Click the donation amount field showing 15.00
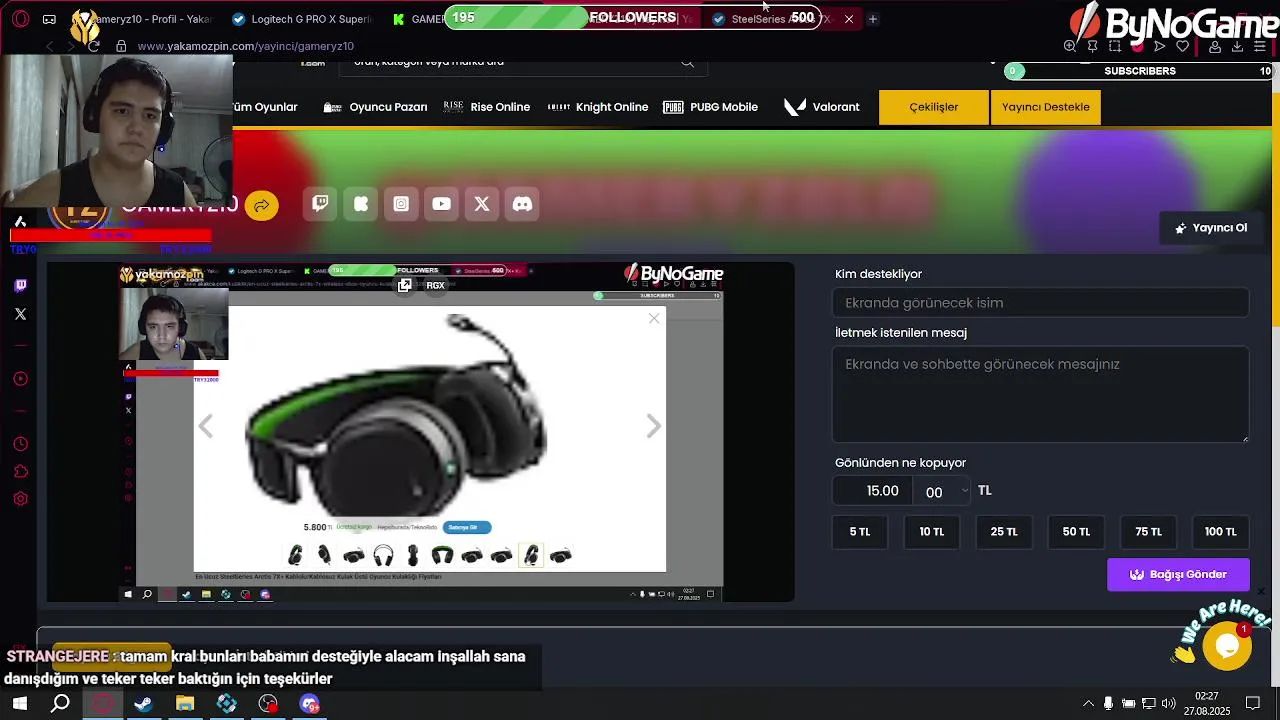Screen dimensions: 1280x720 [873, 491]
